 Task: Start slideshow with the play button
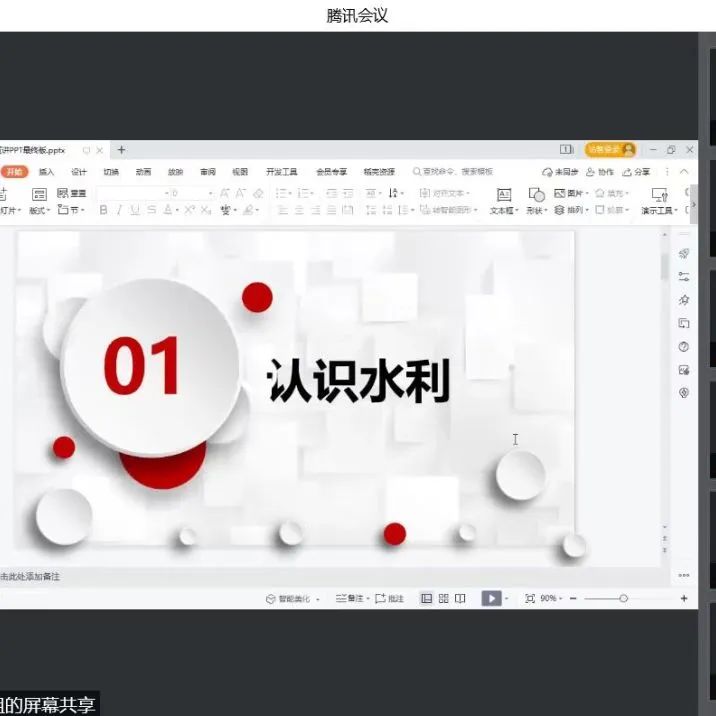coord(490,598)
